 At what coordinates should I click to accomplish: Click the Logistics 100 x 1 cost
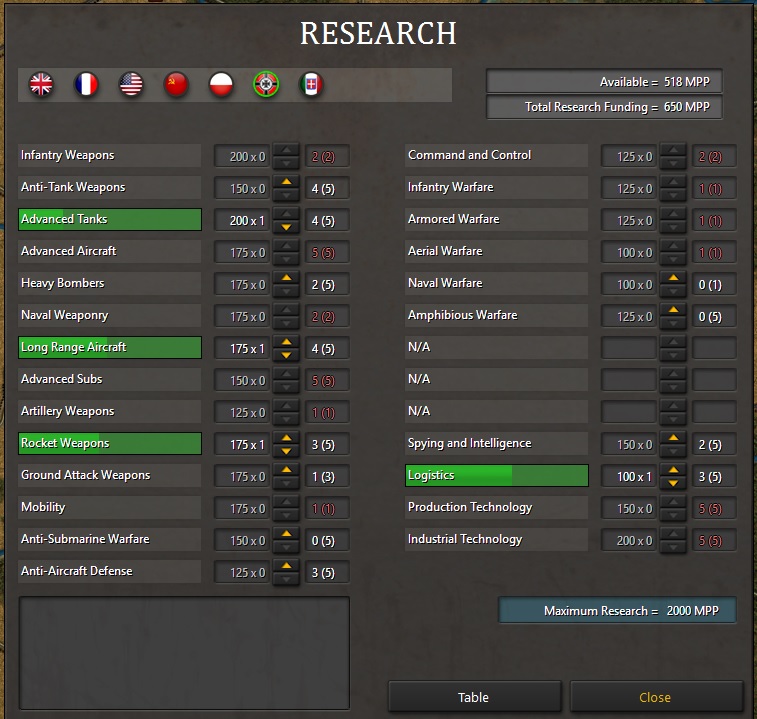(x=630, y=477)
